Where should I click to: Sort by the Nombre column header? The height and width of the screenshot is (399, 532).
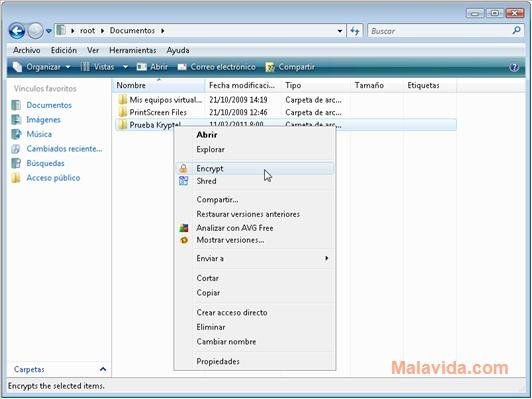[158, 86]
